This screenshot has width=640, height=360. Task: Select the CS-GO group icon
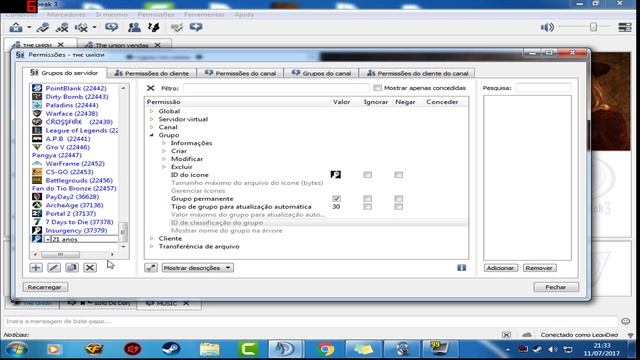pos(37,172)
